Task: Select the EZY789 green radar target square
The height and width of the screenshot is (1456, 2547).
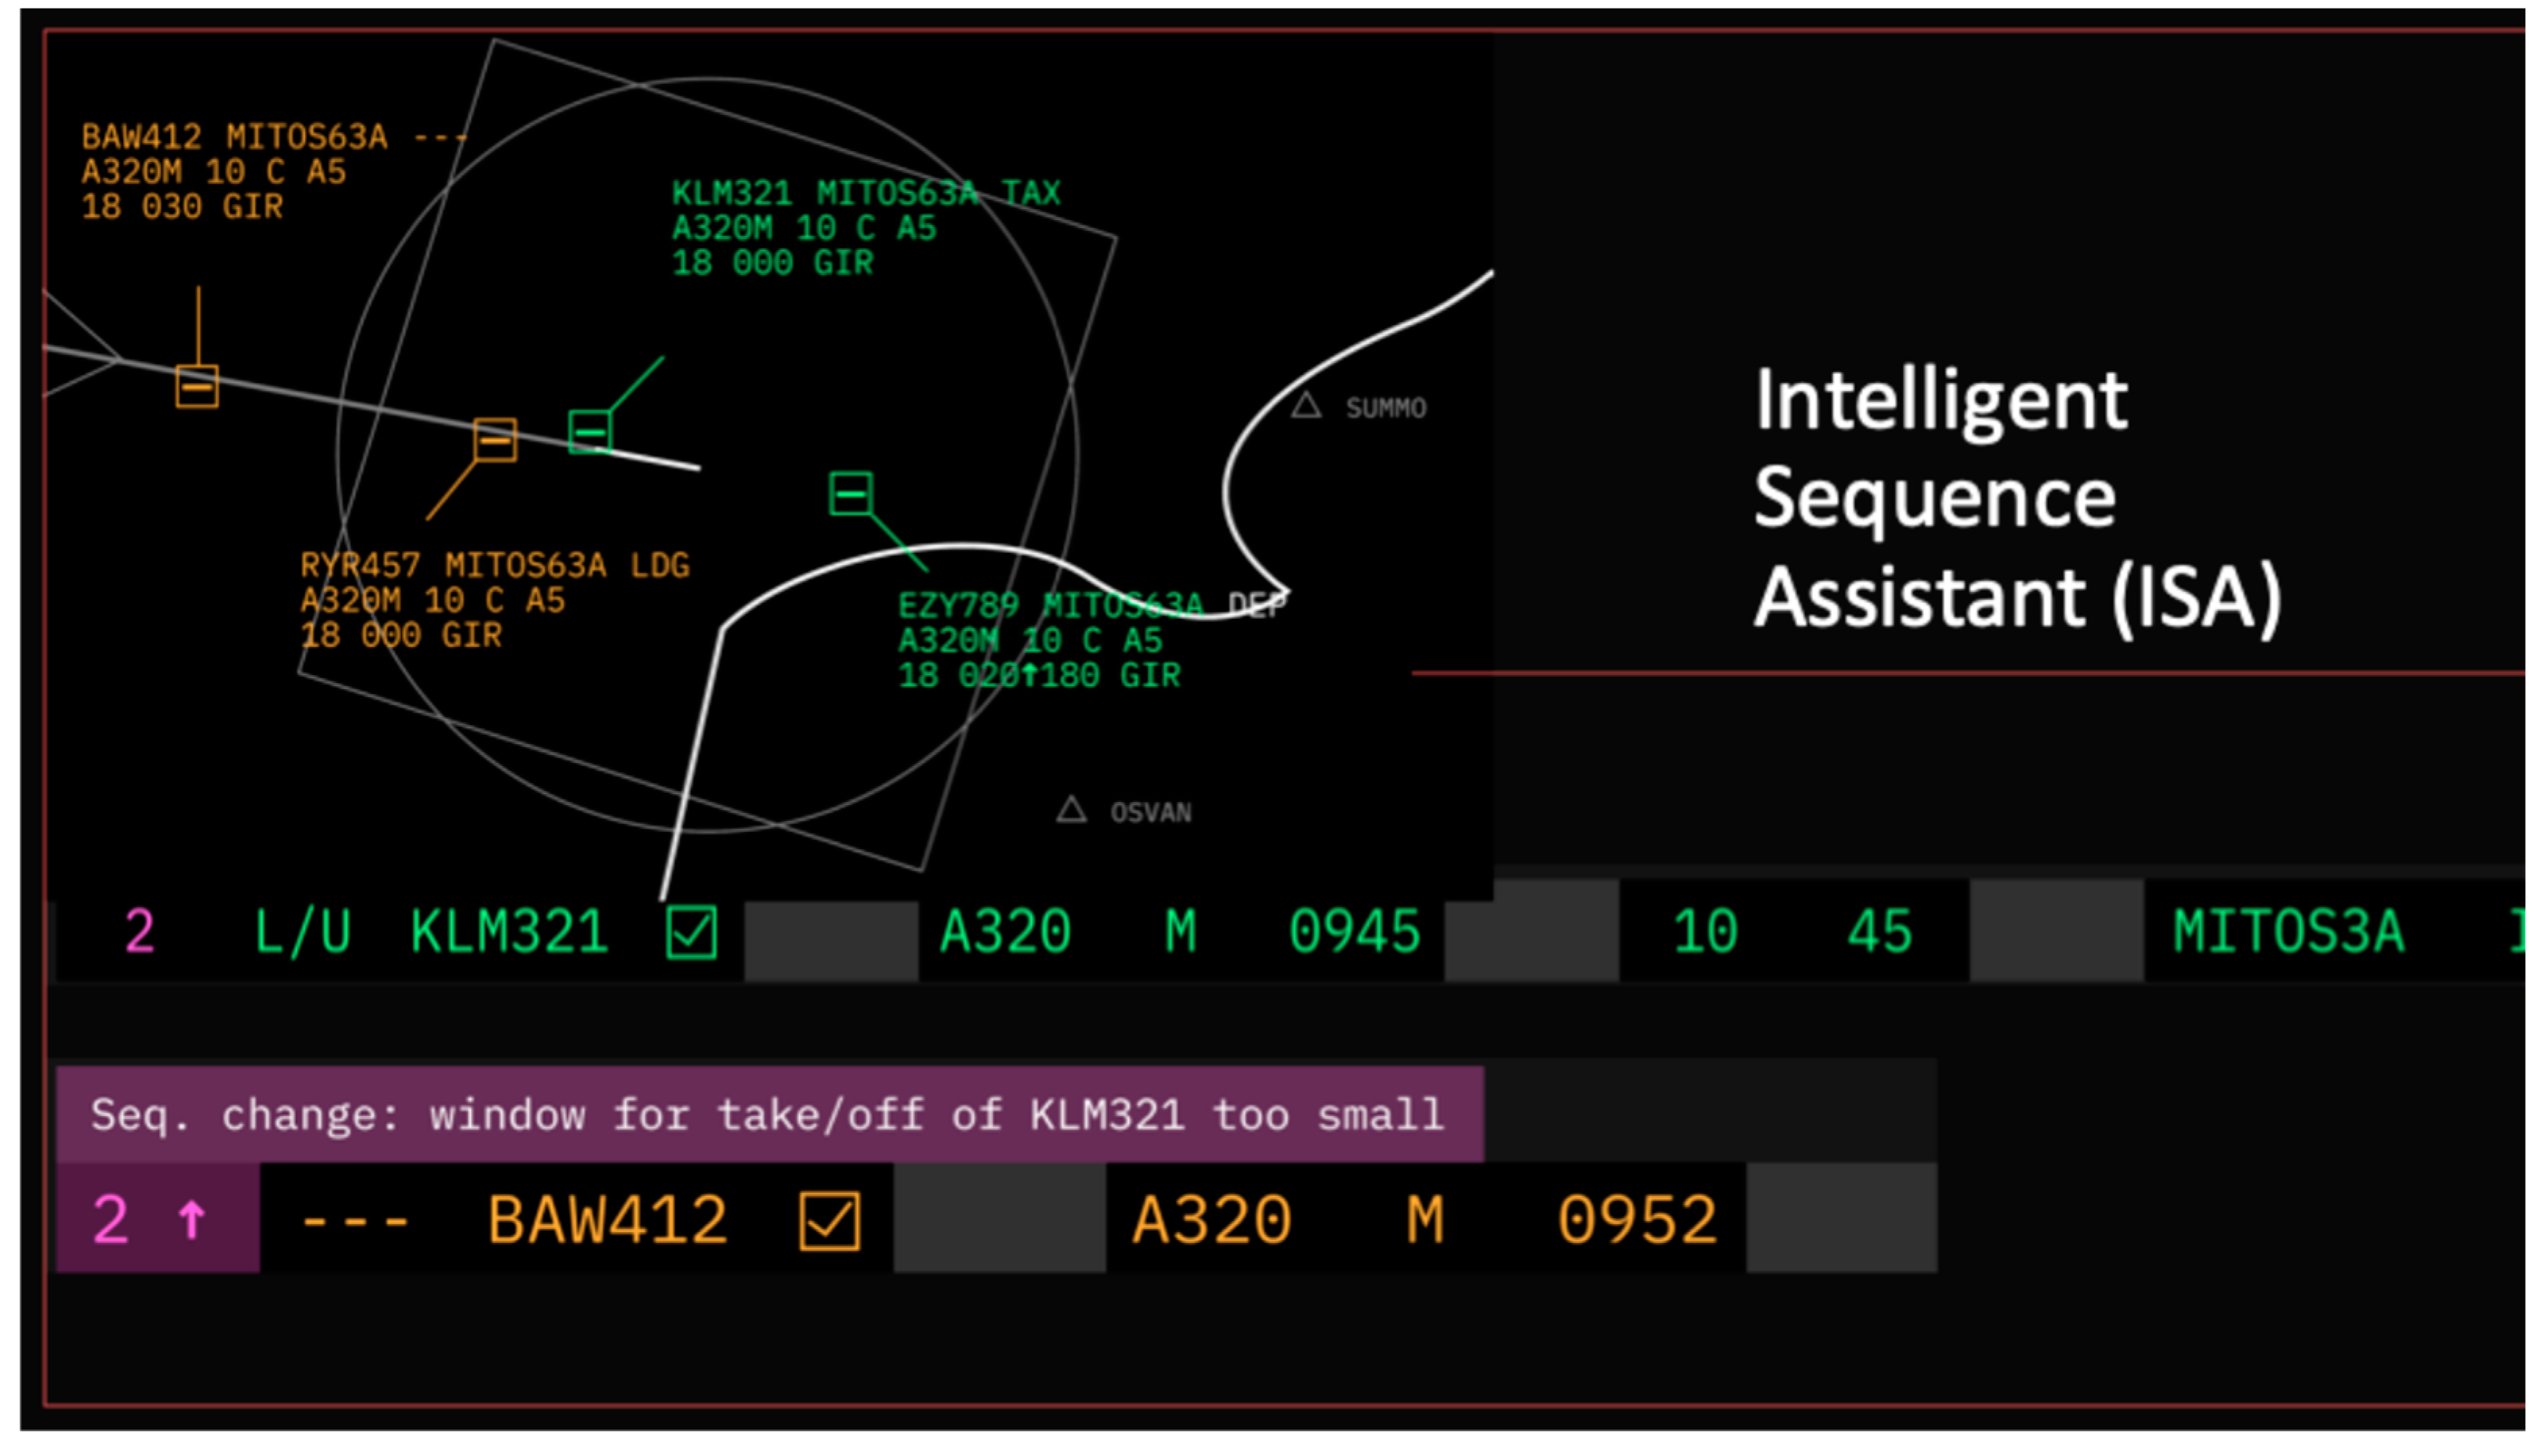Action: click(x=851, y=493)
